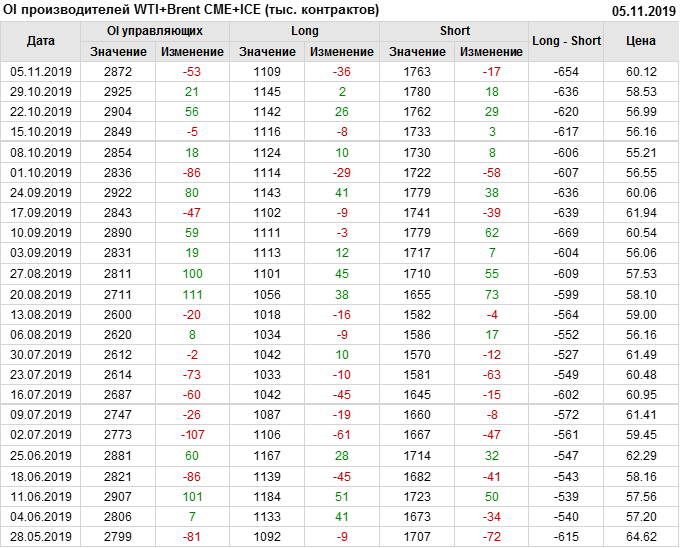The image size is (680, 548).
Task: Select the date cell 16.07.2019
Action: (x=41, y=395)
